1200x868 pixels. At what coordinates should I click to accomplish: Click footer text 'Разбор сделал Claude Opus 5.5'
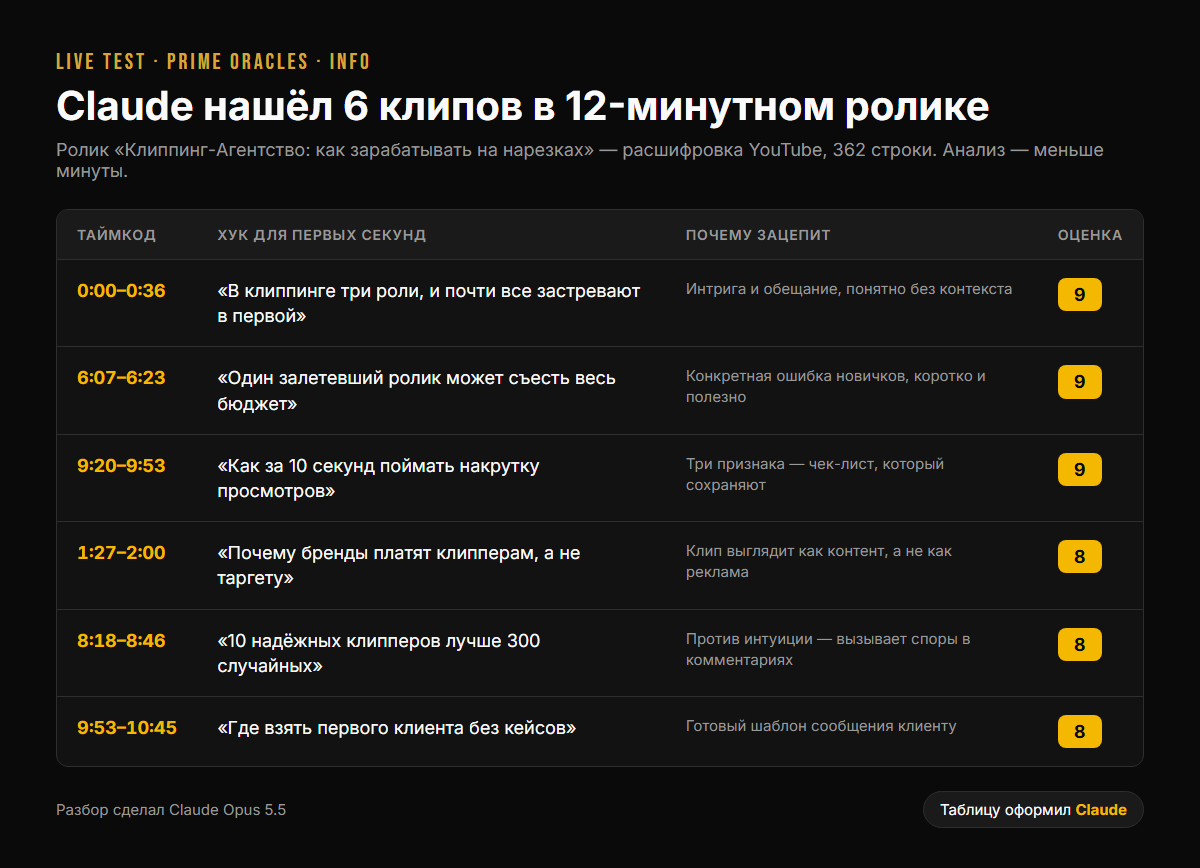[171, 810]
